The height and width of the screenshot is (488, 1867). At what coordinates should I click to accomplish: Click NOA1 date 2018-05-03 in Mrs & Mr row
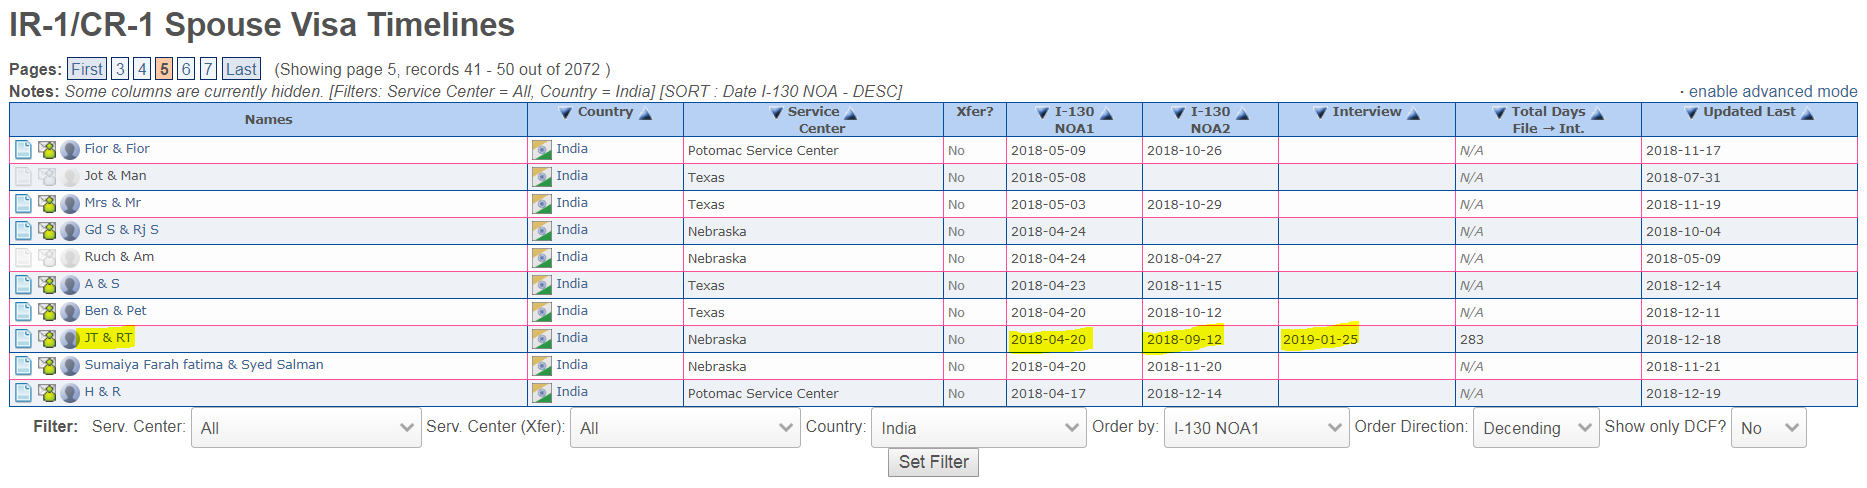(1048, 204)
